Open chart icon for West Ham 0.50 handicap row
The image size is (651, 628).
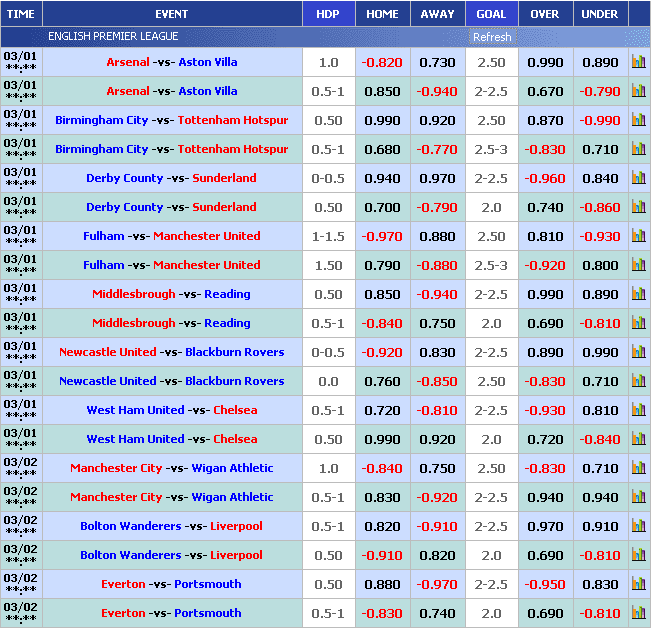(639, 439)
